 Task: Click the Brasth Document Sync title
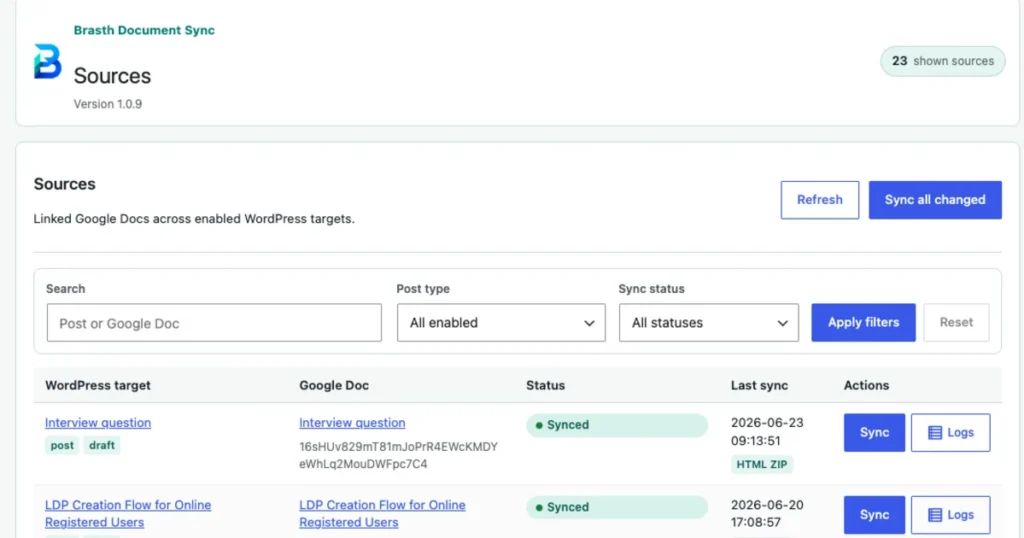(x=144, y=30)
